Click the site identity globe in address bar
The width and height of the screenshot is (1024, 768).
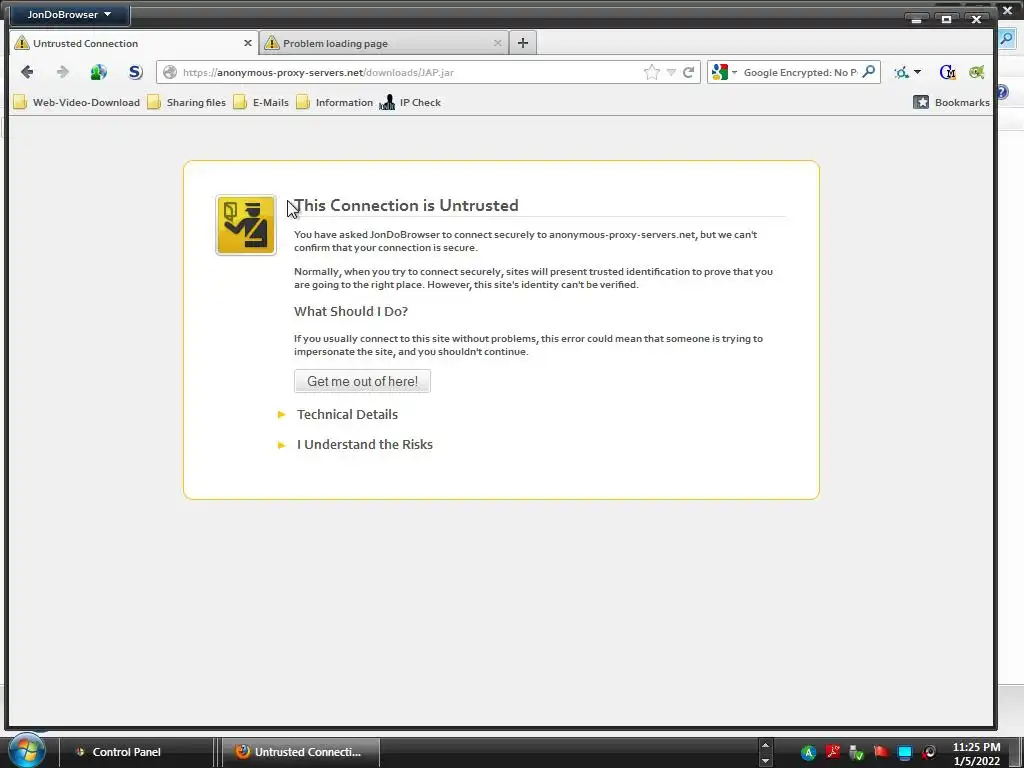(x=170, y=72)
